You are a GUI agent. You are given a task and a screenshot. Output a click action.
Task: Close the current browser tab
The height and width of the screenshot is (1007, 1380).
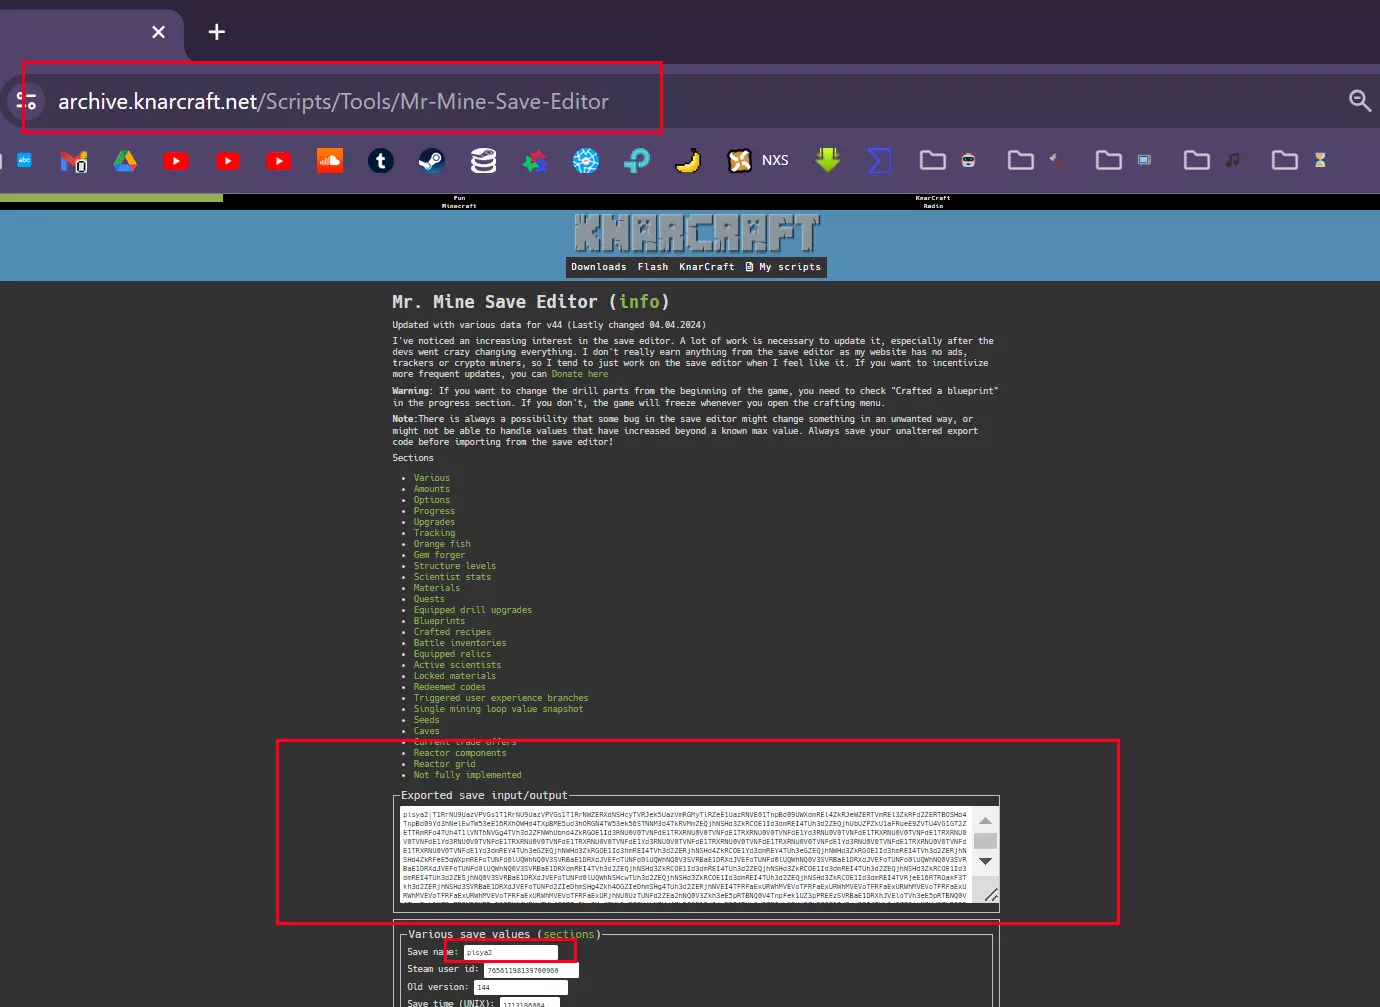(158, 32)
